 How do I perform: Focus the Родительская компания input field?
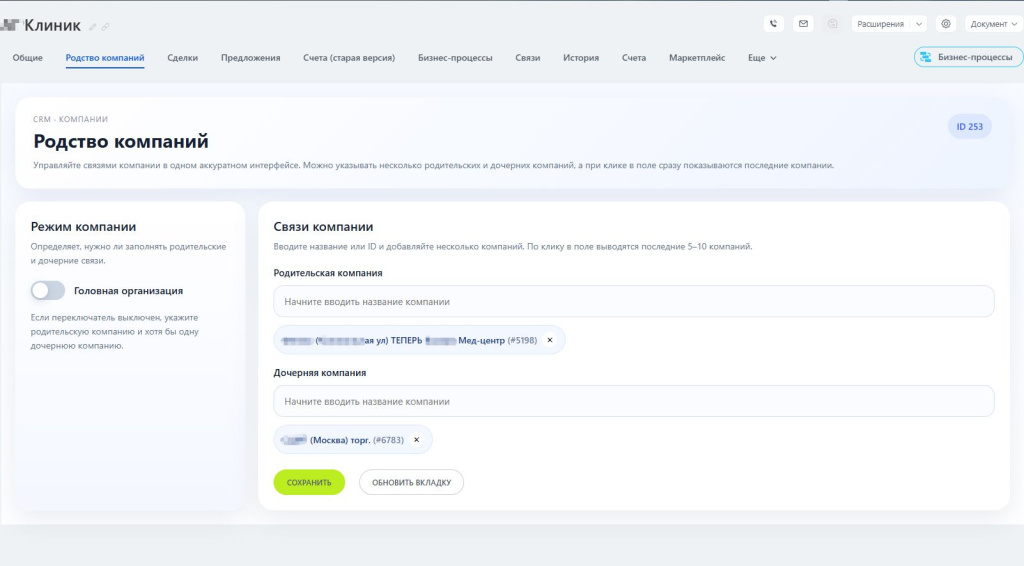(x=633, y=302)
